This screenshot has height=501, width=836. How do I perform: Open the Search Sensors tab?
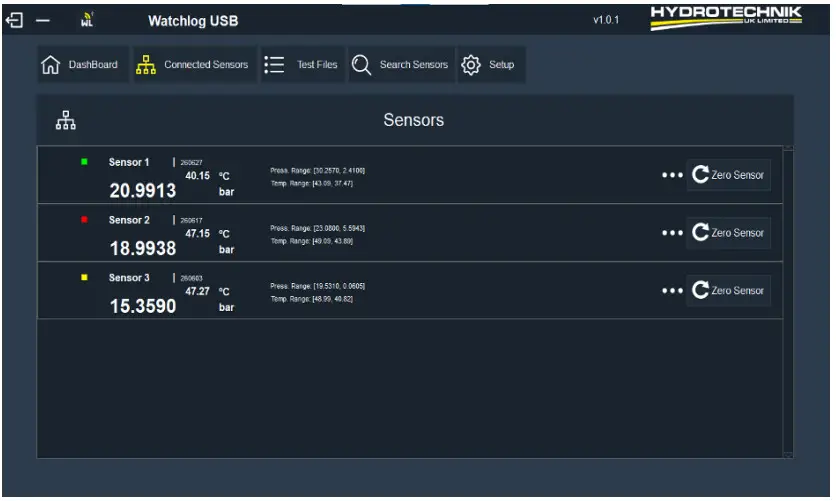[x=401, y=64]
